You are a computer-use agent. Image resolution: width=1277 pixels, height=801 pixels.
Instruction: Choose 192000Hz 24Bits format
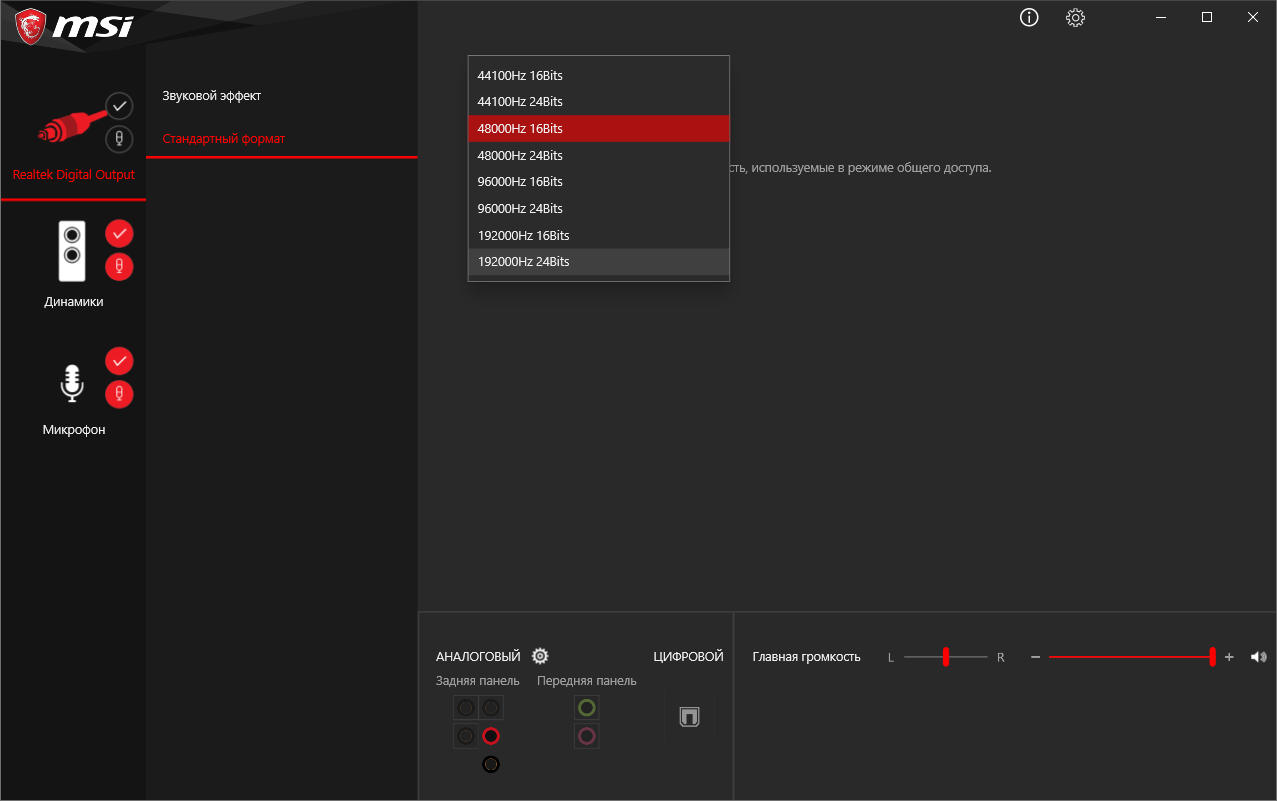(599, 261)
